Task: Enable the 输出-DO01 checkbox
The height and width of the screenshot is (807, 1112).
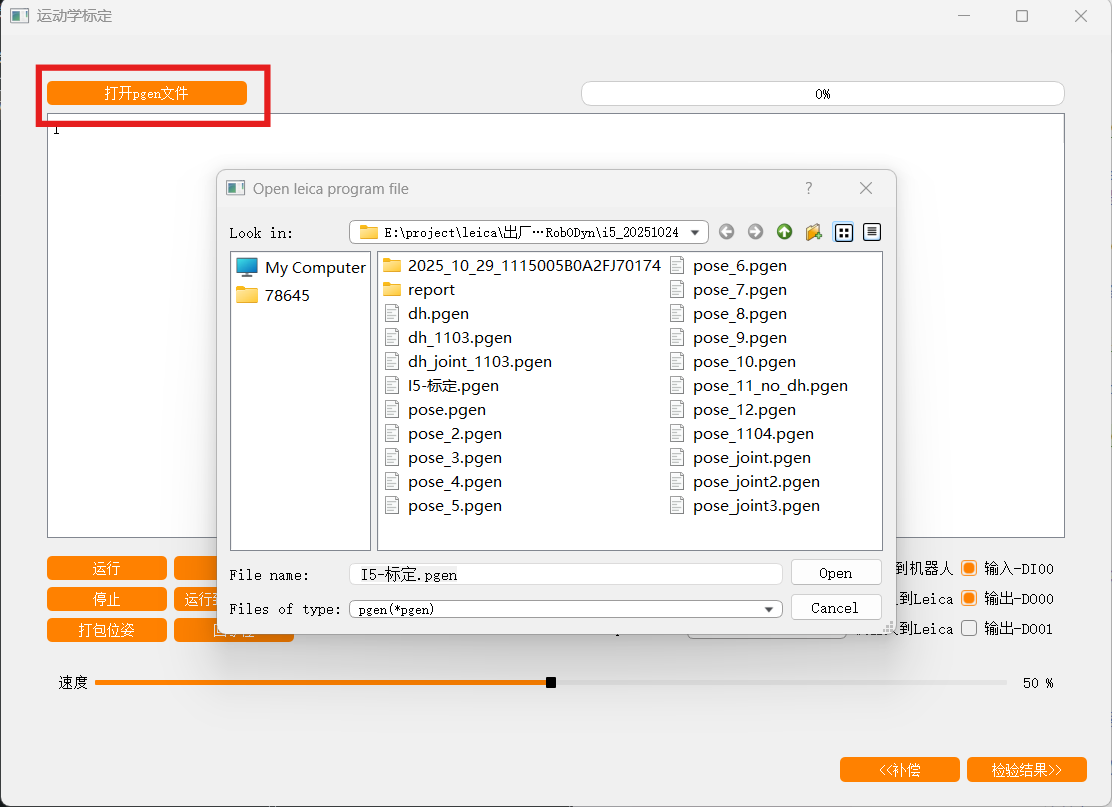Action: [967, 628]
